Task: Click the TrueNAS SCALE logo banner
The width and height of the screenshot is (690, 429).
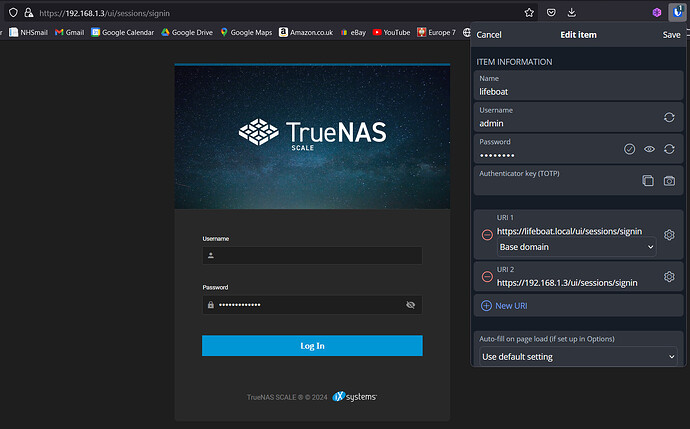Action: (x=312, y=137)
